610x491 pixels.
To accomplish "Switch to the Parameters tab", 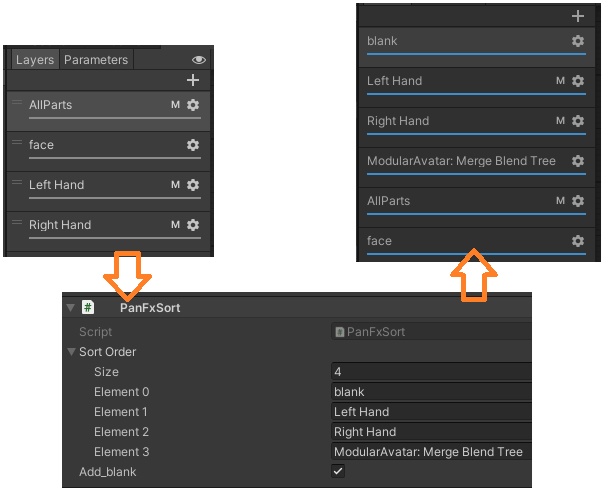I will [x=96, y=60].
